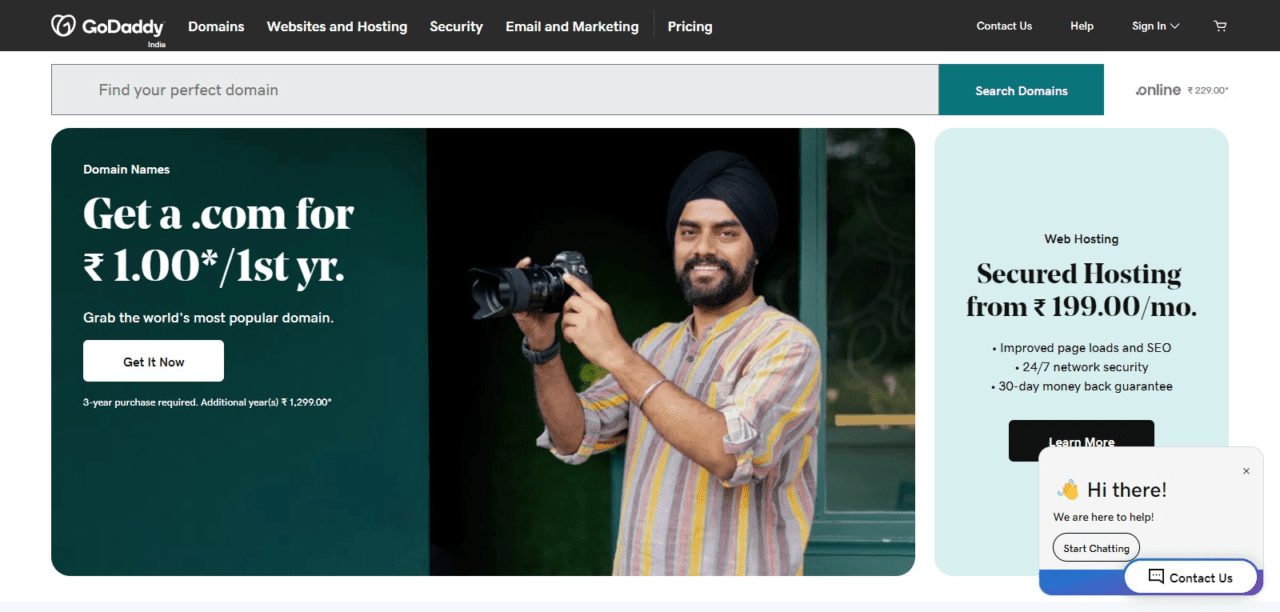Open the Help link
1280x612 pixels.
[x=1082, y=26]
